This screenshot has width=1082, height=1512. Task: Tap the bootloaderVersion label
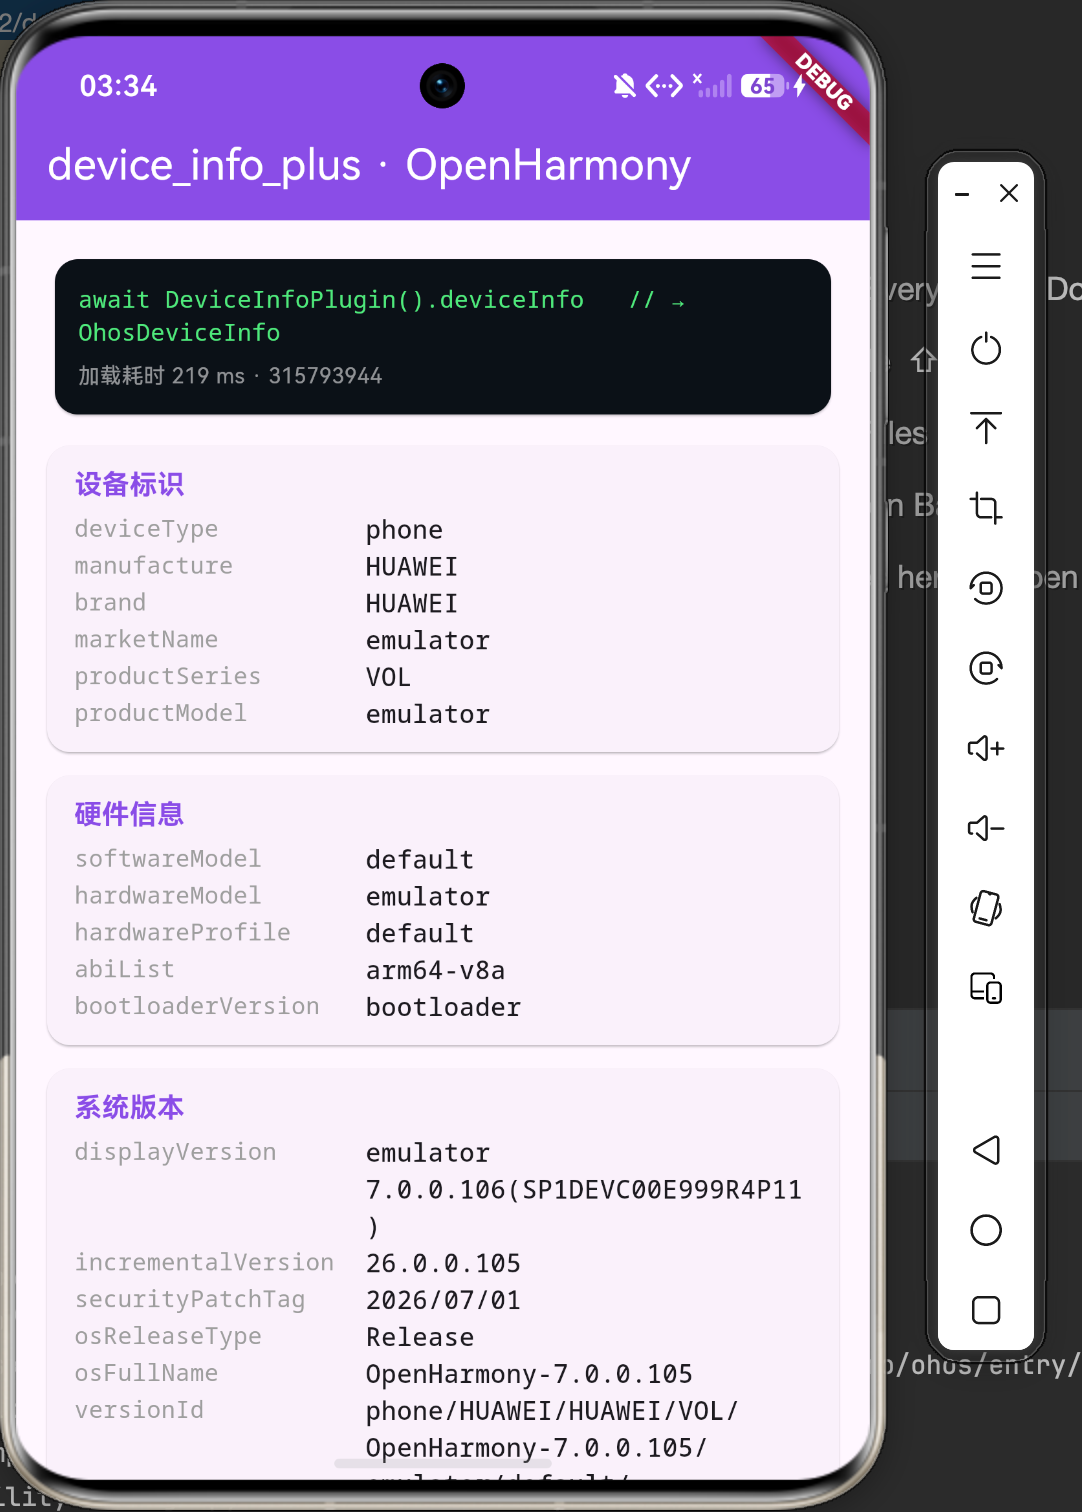click(197, 1006)
